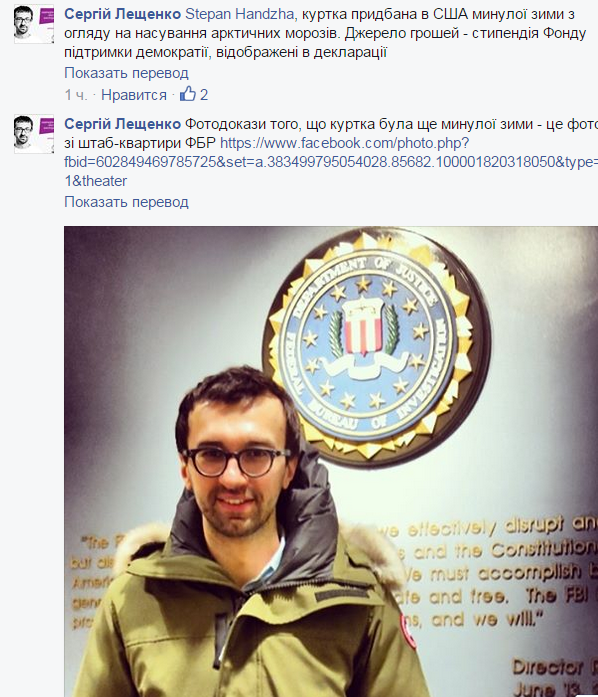Image resolution: width=598 pixels, height=697 pixels.
Task: Click the quote text on the photo wall
Action: click(489, 573)
